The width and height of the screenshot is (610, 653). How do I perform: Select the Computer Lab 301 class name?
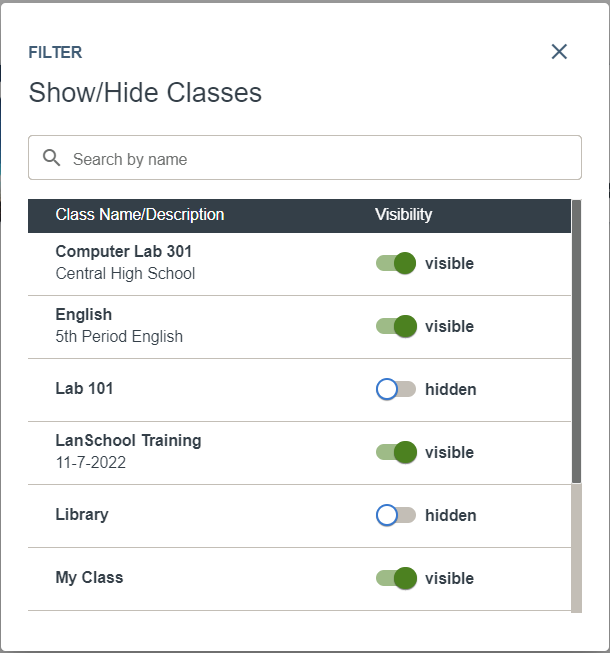tap(124, 252)
